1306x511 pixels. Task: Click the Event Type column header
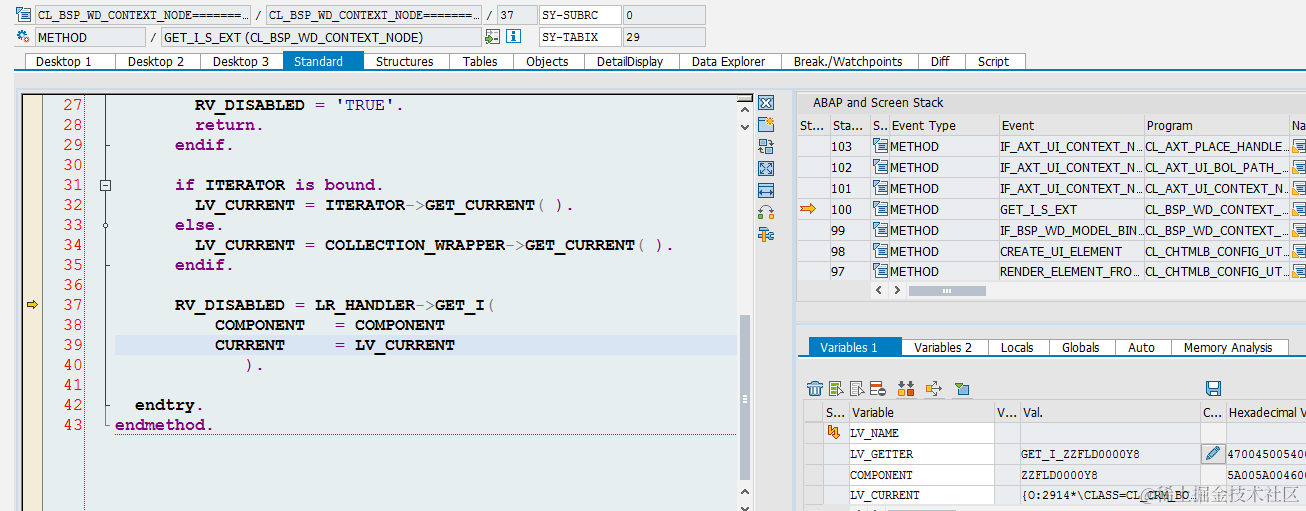tap(943, 125)
